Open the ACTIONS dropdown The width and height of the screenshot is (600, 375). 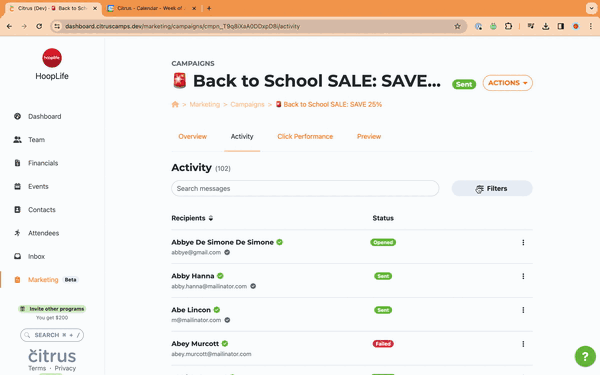507,83
